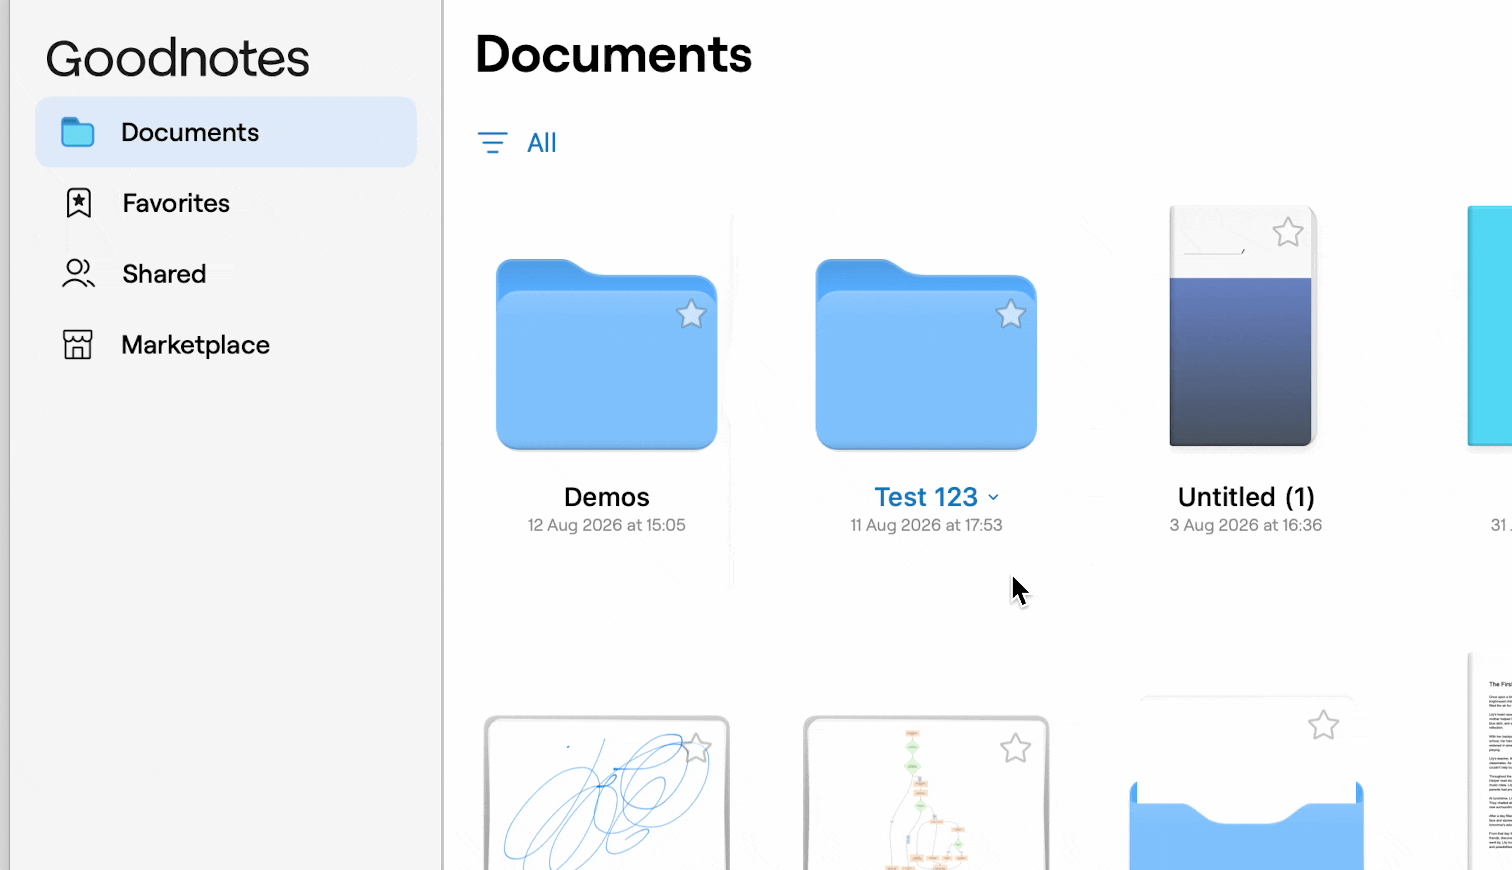Viewport: 1512px width, 870px height.
Task: Click the Demos folder name
Action: tap(607, 497)
